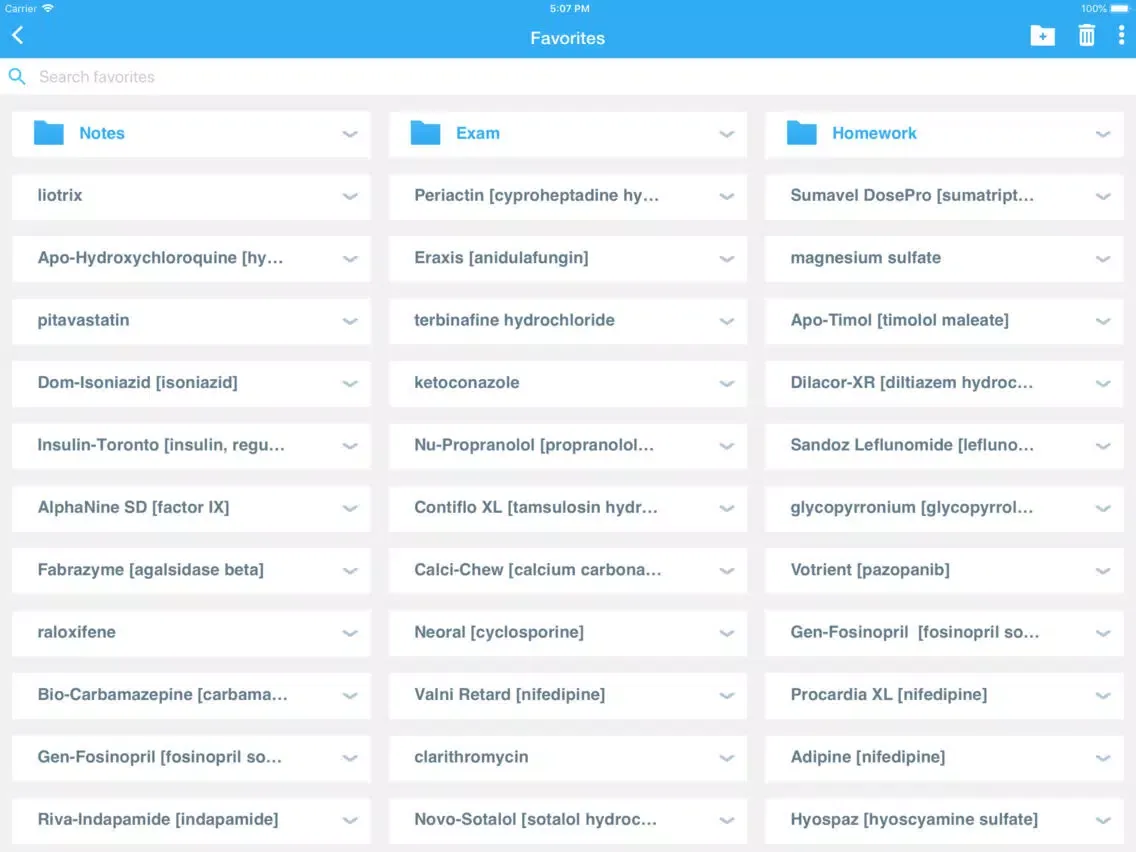1136x852 pixels.
Task: Open Calci-Chew [calcium carbonate] entry
Action: pyautogui.click(x=567, y=569)
